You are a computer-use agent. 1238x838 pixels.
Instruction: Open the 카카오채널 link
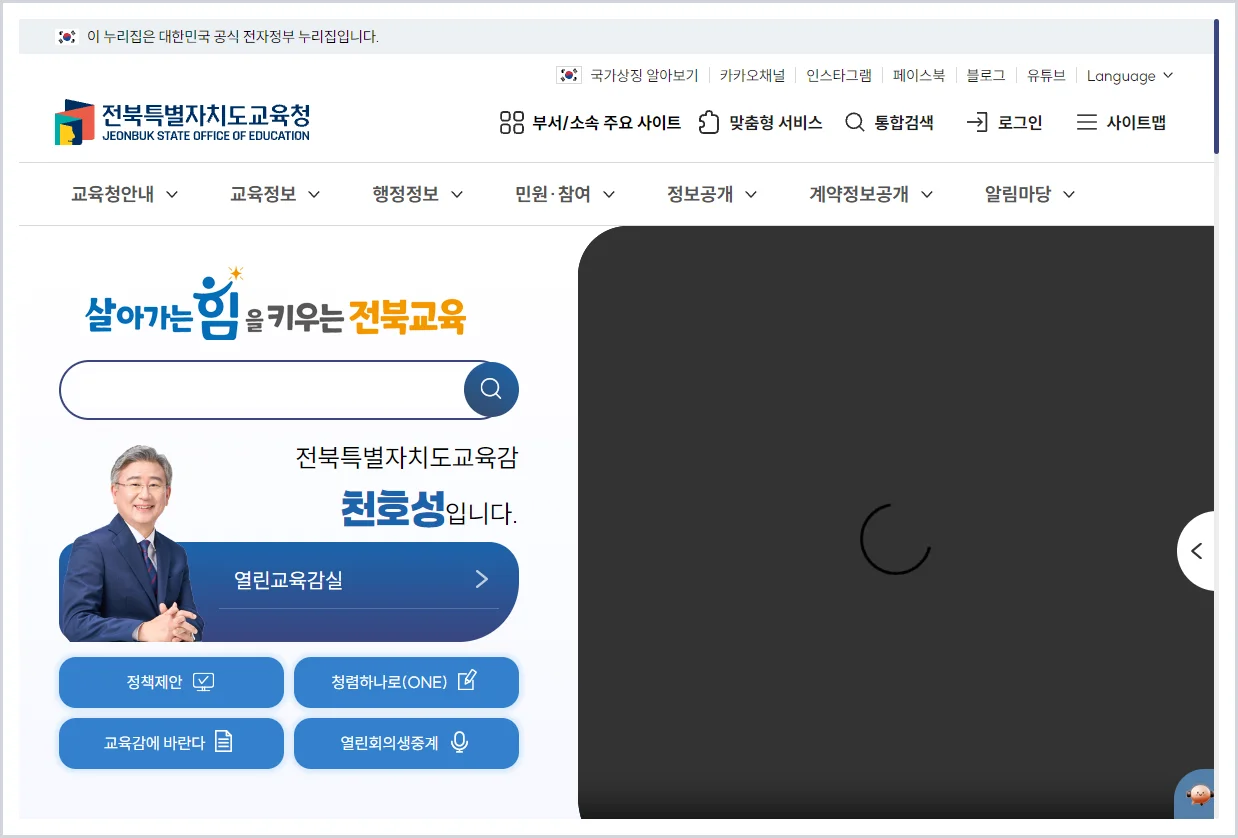752,76
